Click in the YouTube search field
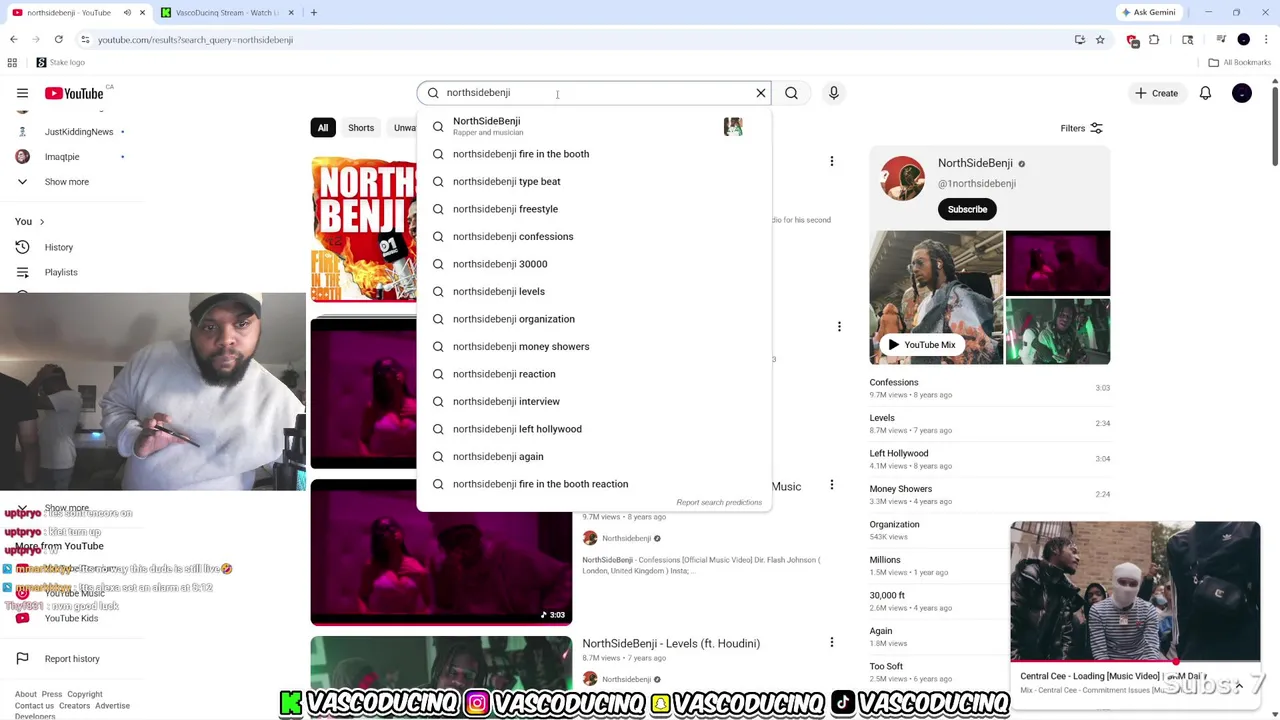Viewport: 1280px width, 720px height. point(595,93)
